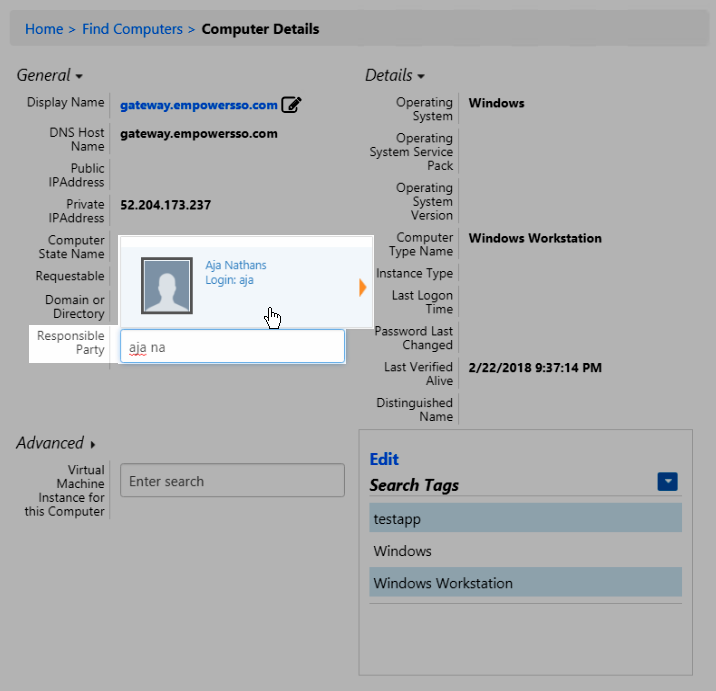
Task: Select the testapp search tag
Action: 525,518
